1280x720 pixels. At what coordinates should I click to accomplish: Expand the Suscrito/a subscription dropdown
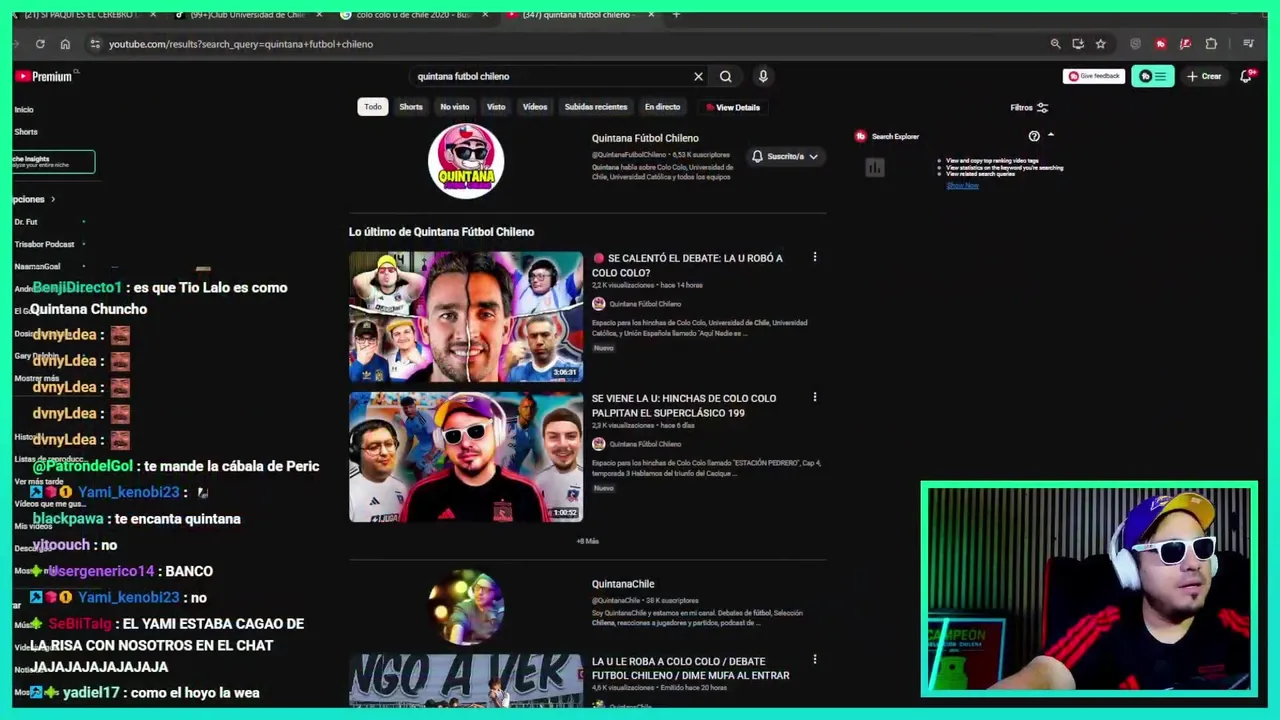click(x=786, y=157)
